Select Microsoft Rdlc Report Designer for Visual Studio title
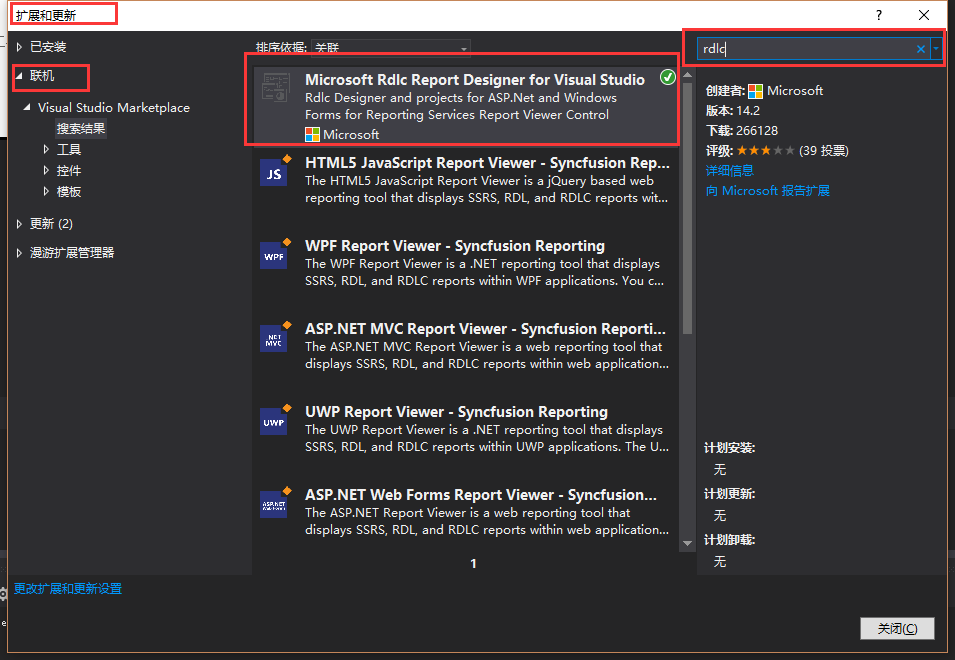 pyautogui.click(x=475, y=80)
